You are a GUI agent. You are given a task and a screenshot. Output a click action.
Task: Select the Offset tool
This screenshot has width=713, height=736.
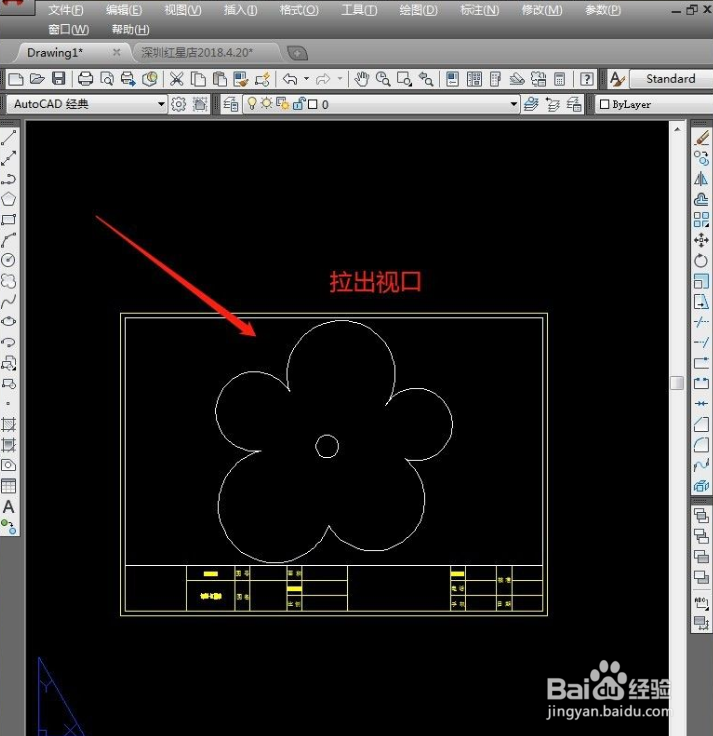point(701,199)
